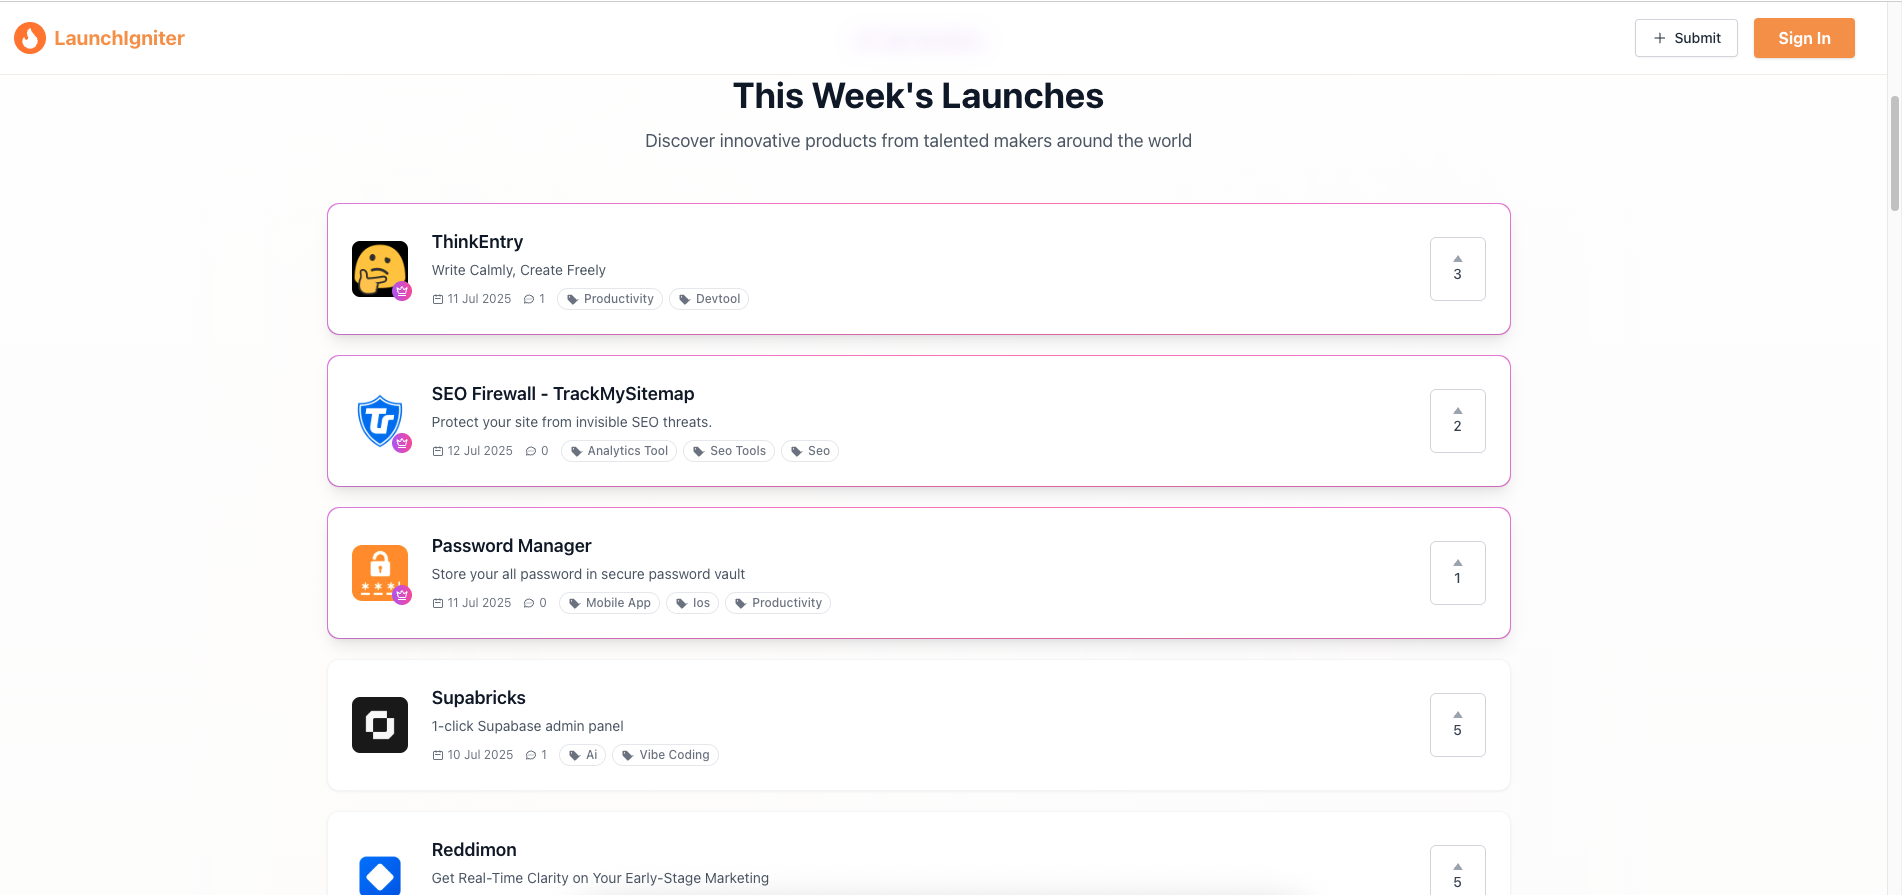Click the Password Manager padlock icon
The image size is (1902, 895).
tap(380, 572)
